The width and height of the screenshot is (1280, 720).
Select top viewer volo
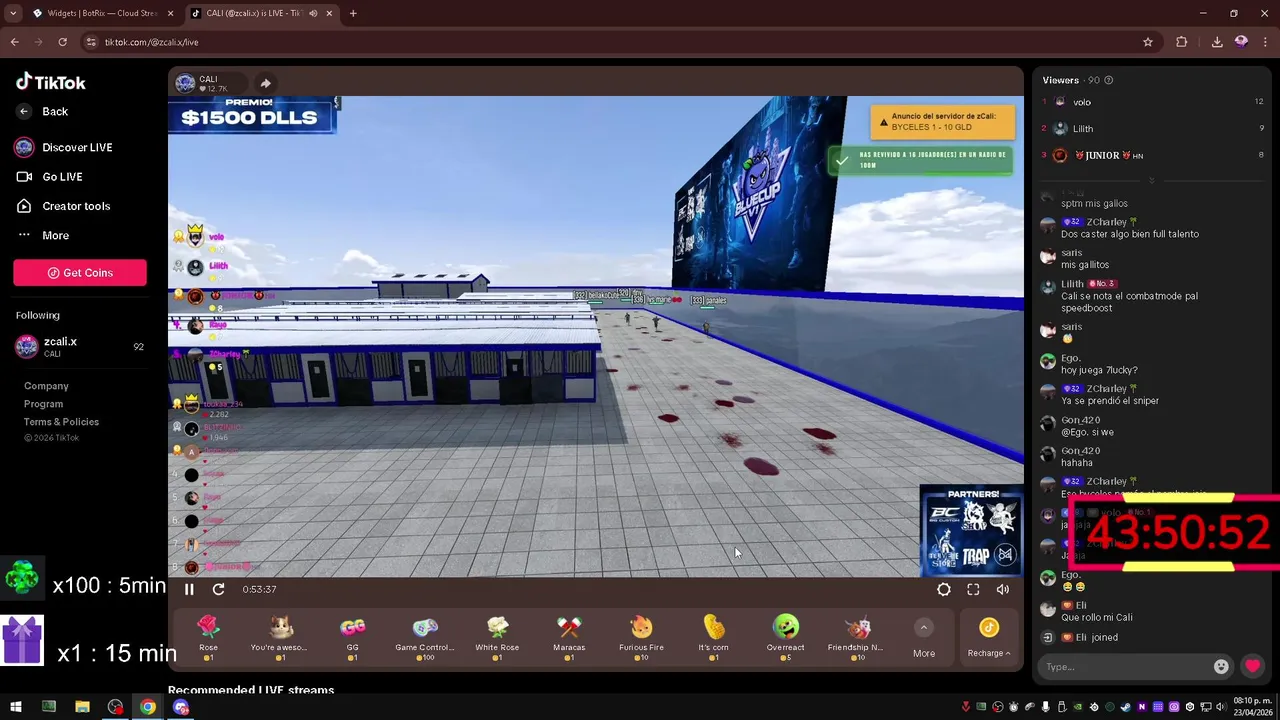pos(1152,102)
